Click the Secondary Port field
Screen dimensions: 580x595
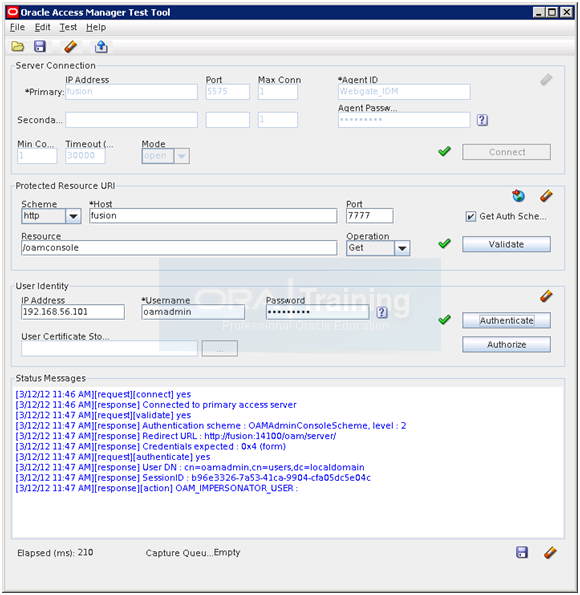click(228, 120)
